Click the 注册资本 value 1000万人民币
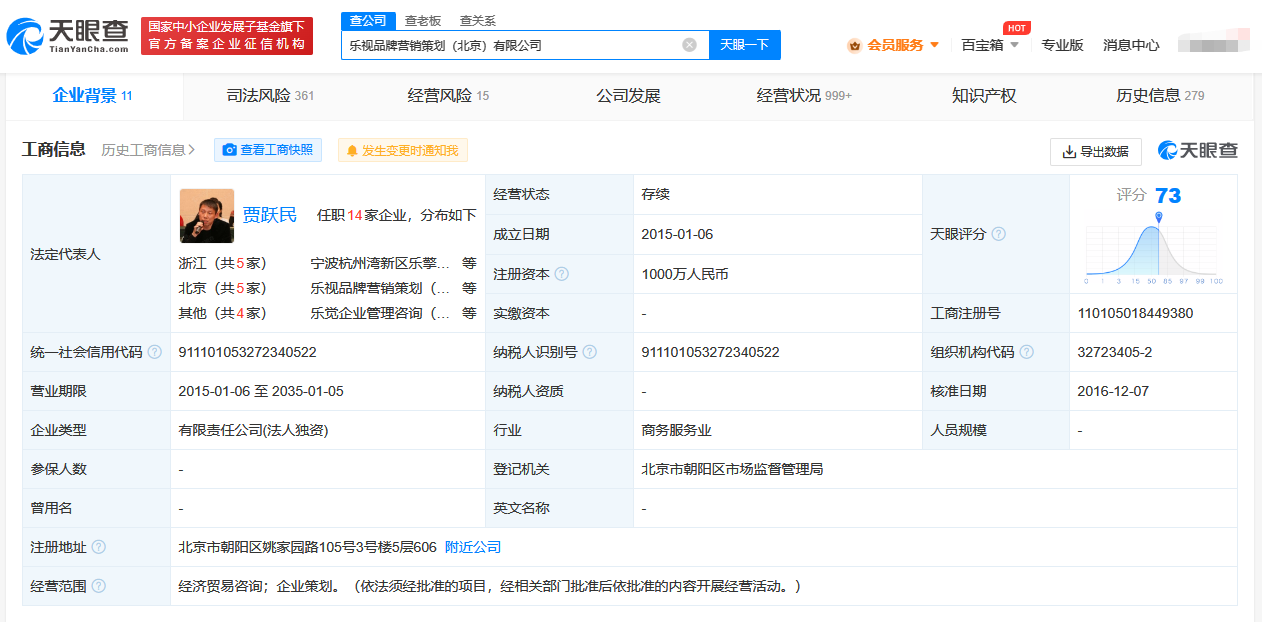This screenshot has height=622, width=1262. pyautogui.click(x=685, y=274)
